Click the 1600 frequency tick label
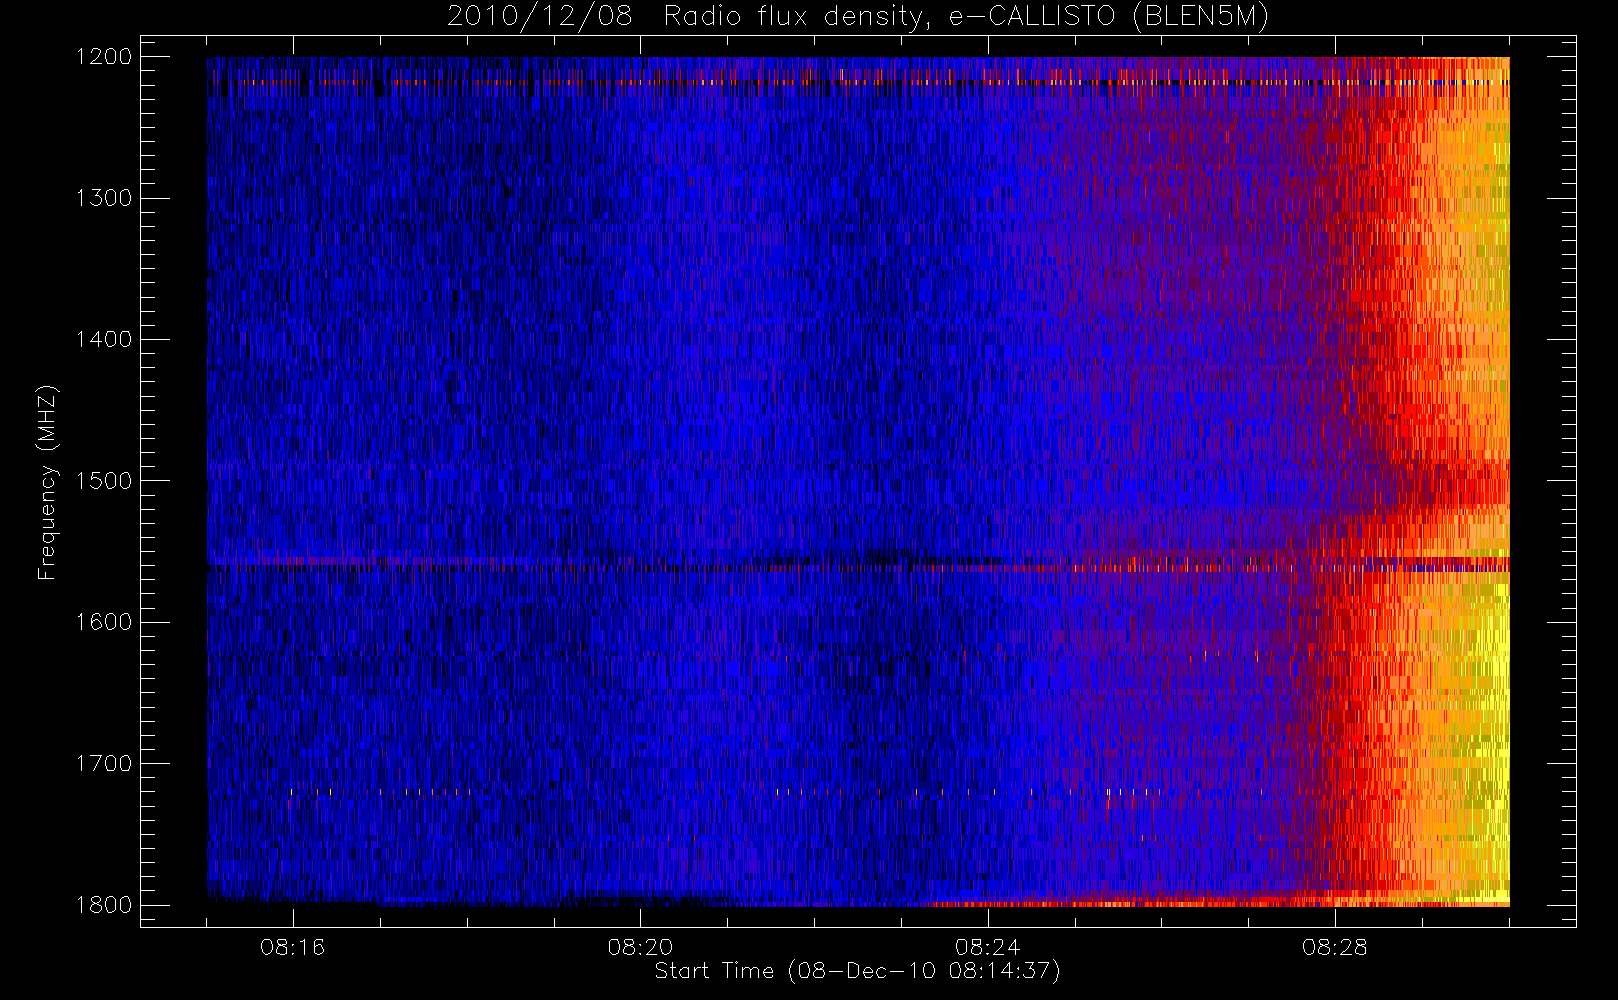The height and width of the screenshot is (1000, 1618). click(104, 622)
